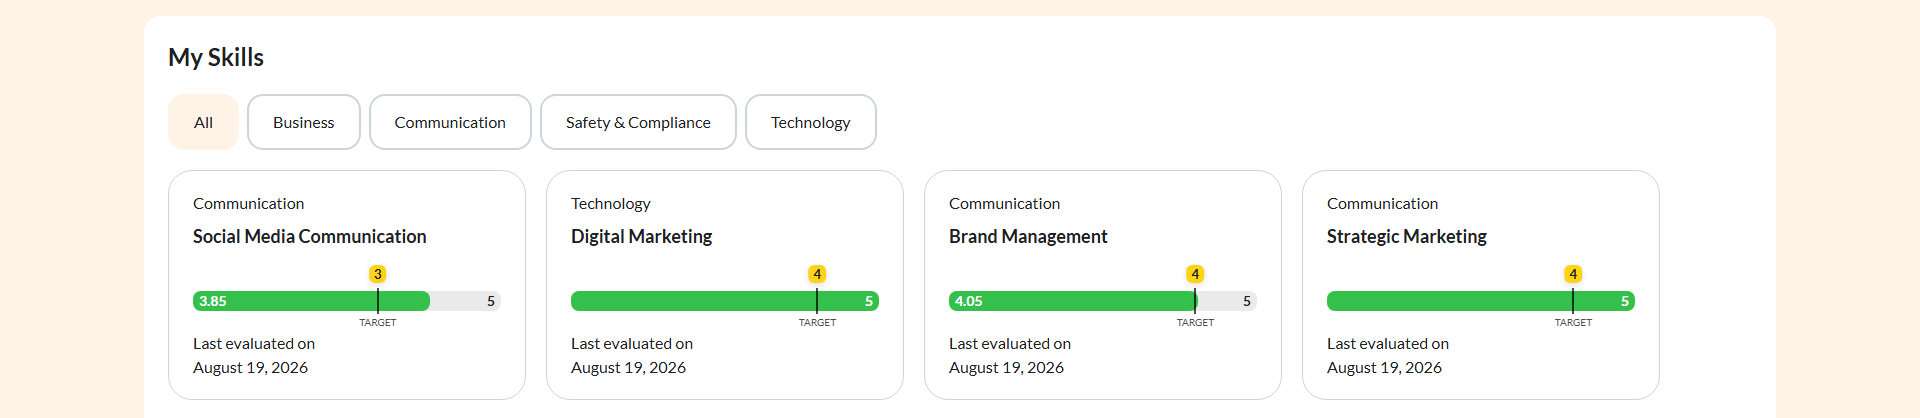Open the Brand Management skill card
1920x418 pixels.
[1103, 285]
